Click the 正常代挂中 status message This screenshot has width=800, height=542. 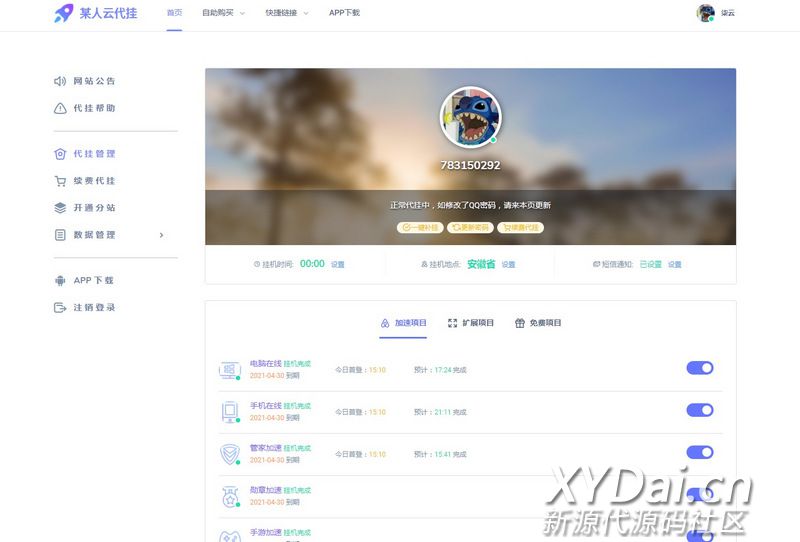coord(470,205)
